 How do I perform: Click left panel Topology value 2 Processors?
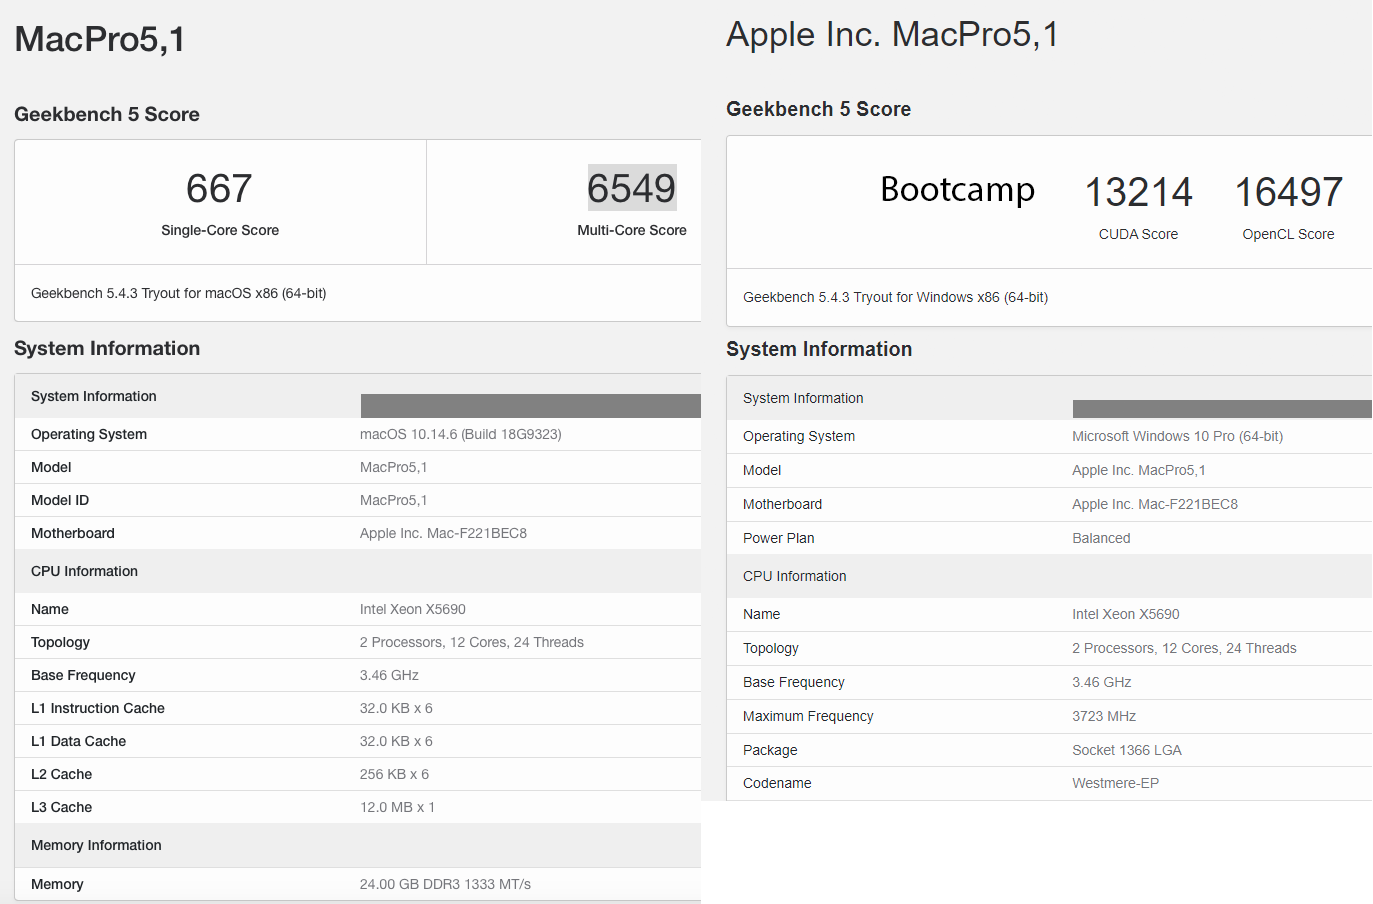pyautogui.click(x=472, y=642)
